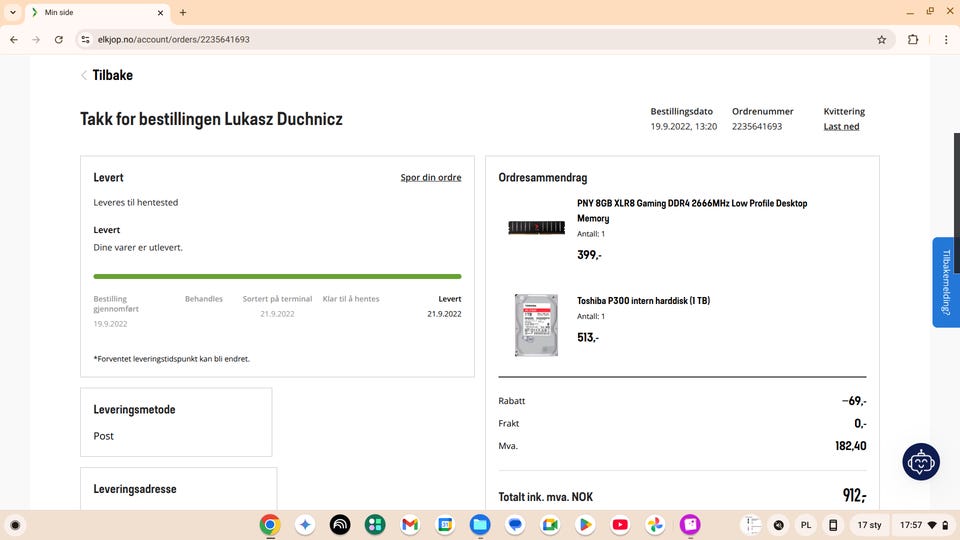Screen dimensions: 960x540
Task: Open Play Store from the shelf
Action: point(585,525)
